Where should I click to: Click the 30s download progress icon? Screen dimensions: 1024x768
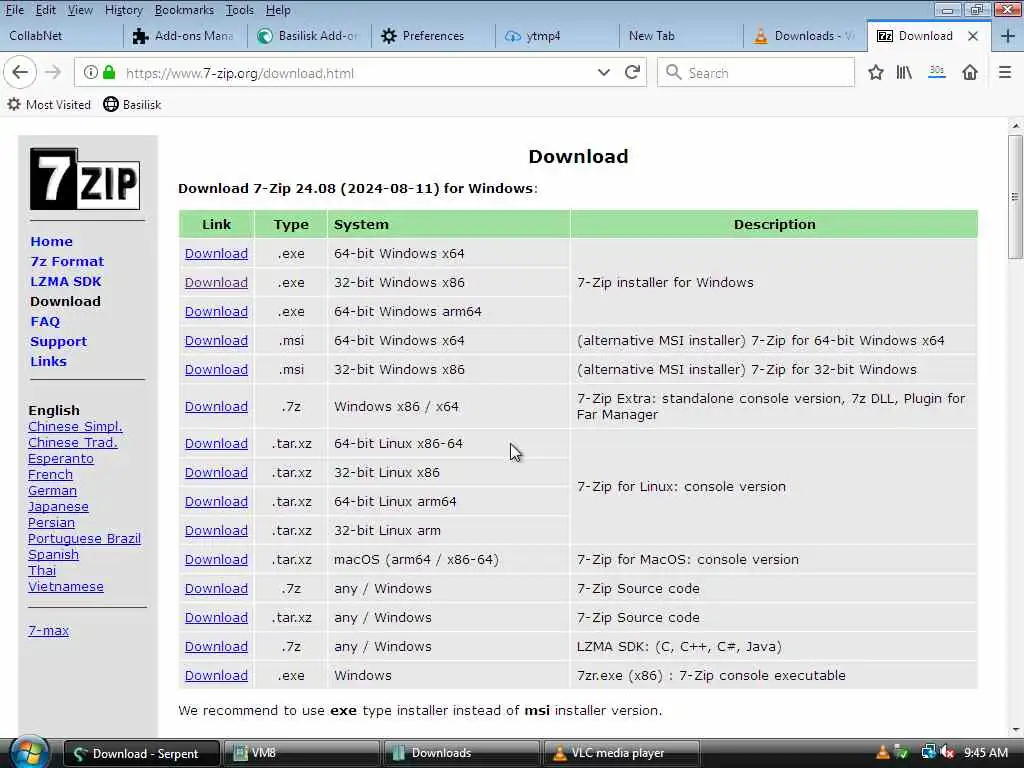(937, 72)
